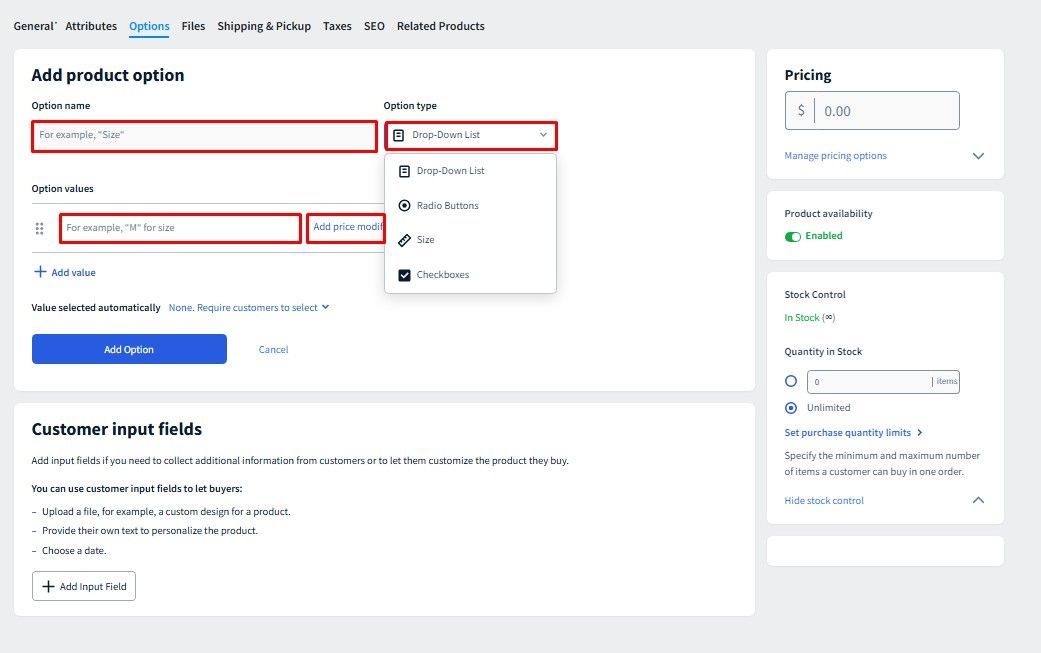The width and height of the screenshot is (1041, 653).
Task: Choose Drop-Down List from the menu
Action: [470, 171]
